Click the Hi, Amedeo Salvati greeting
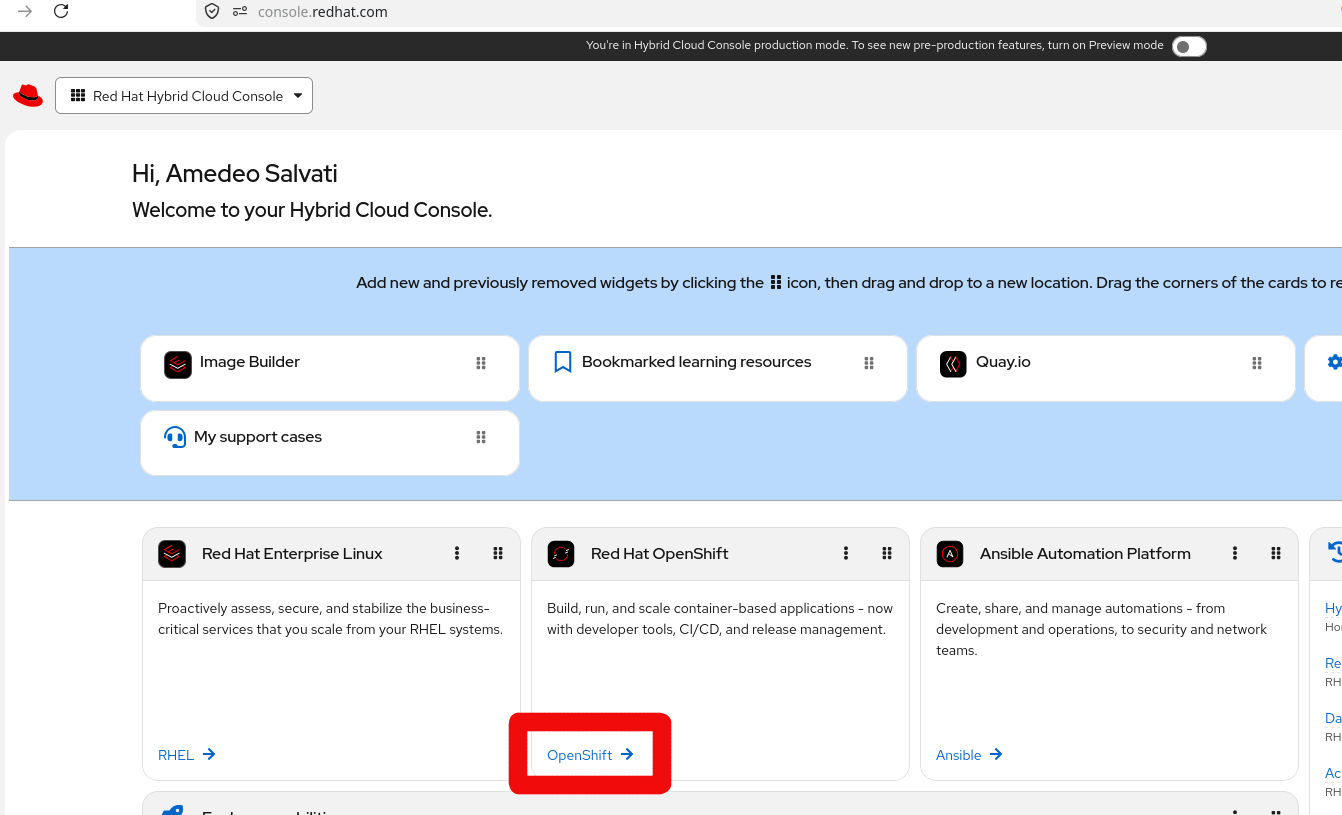Screen dimensions: 1342x815 [235, 174]
